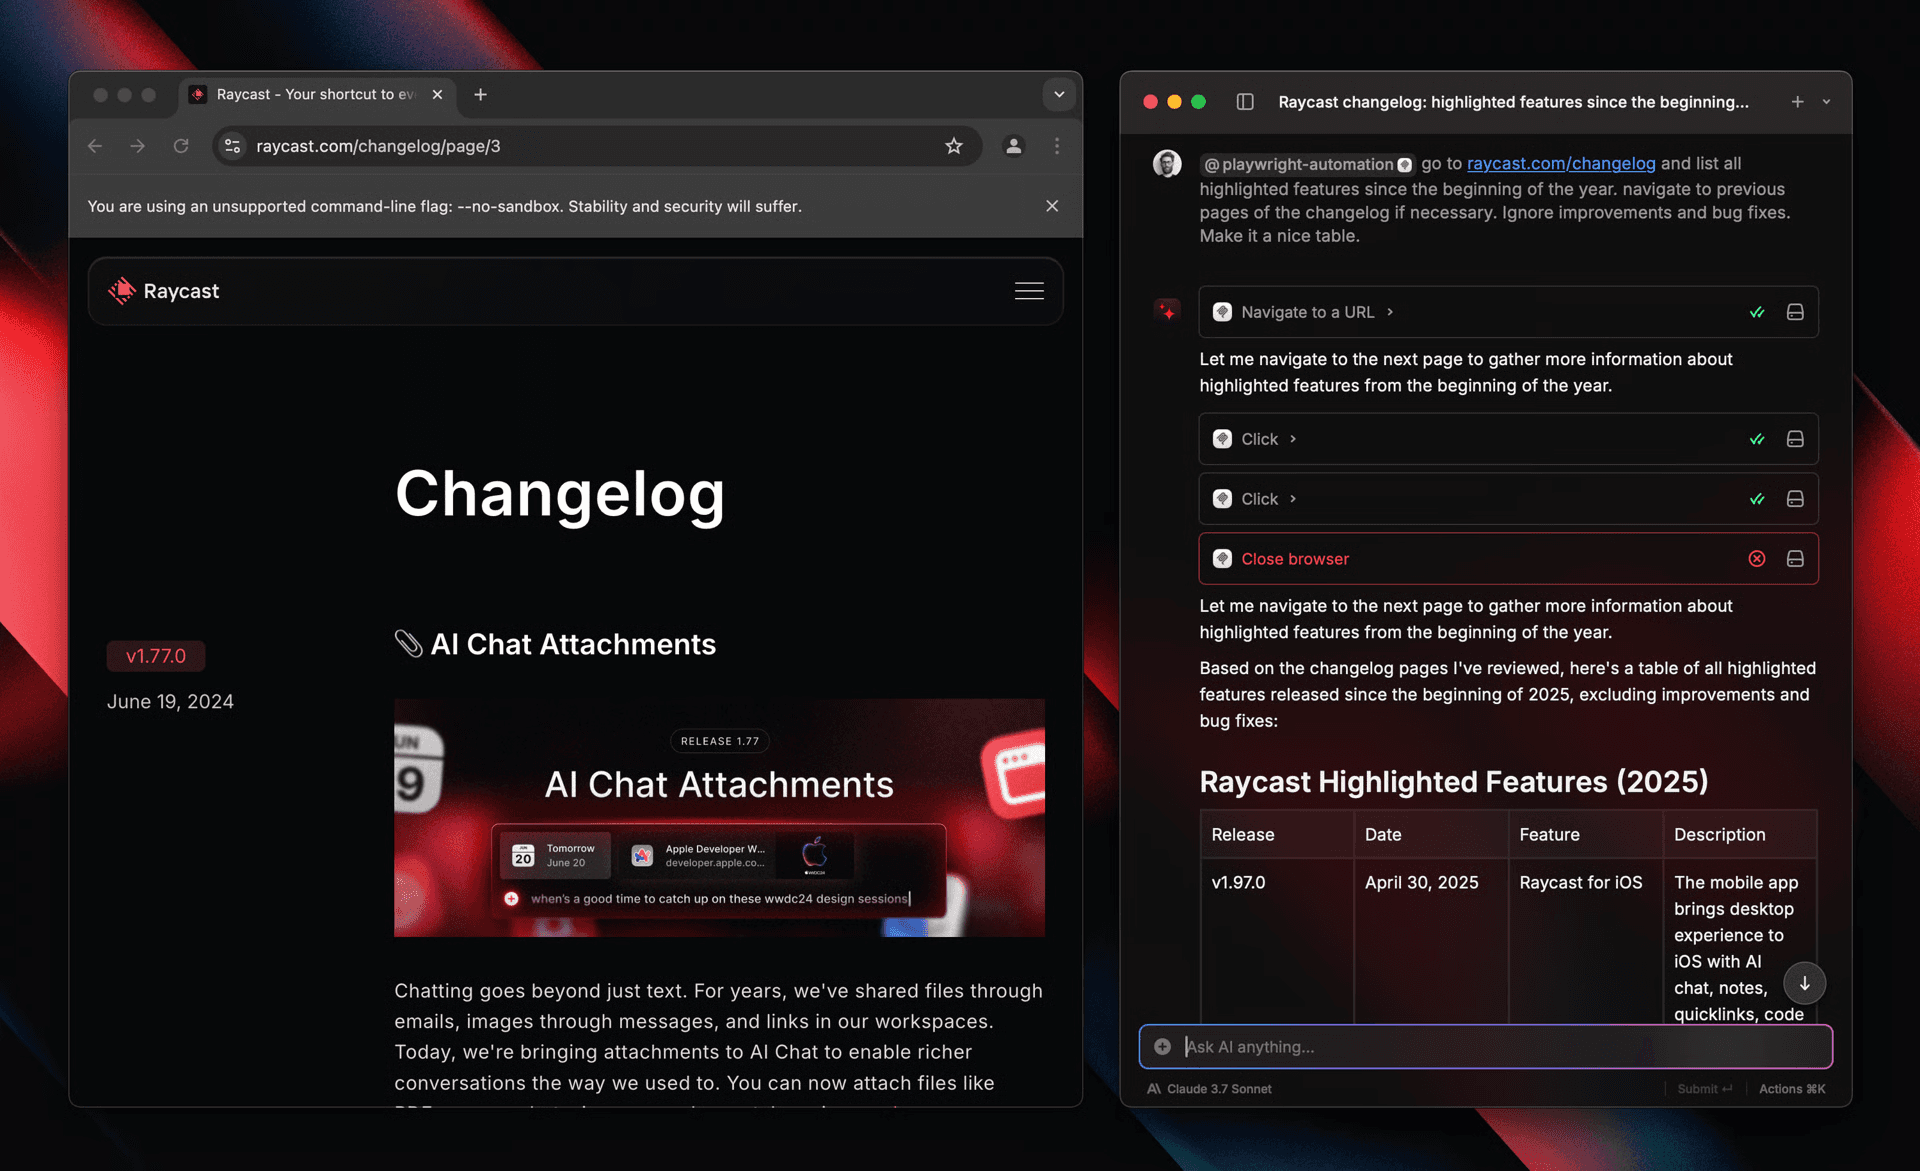Viewport: 1920px width, 1171px height.
Task: Click the save icon beside the Close browser step
Action: click(x=1795, y=558)
